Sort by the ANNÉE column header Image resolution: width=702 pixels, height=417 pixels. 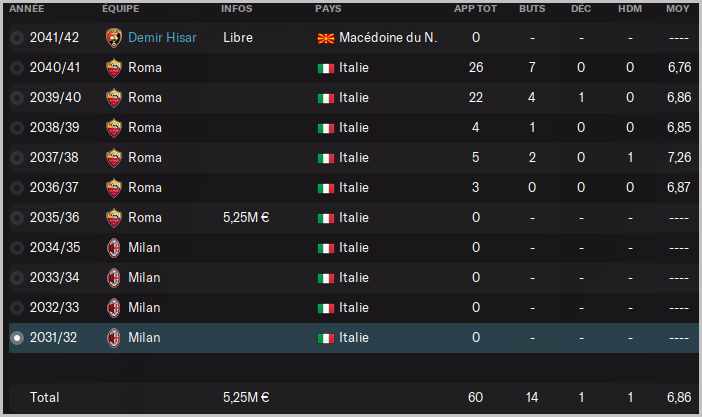click(x=27, y=8)
